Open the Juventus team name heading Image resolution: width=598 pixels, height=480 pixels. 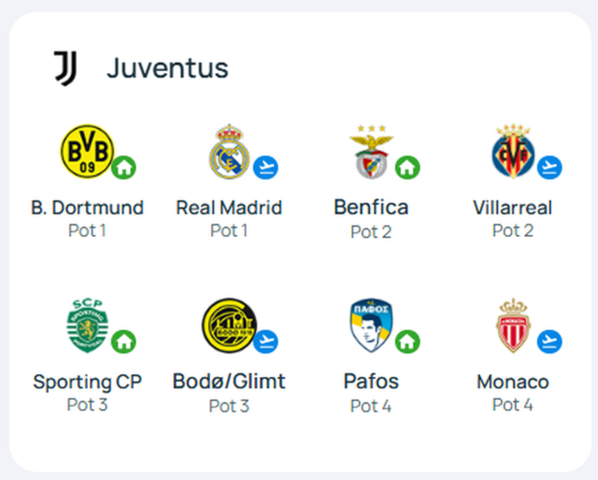pyautogui.click(x=167, y=68)
